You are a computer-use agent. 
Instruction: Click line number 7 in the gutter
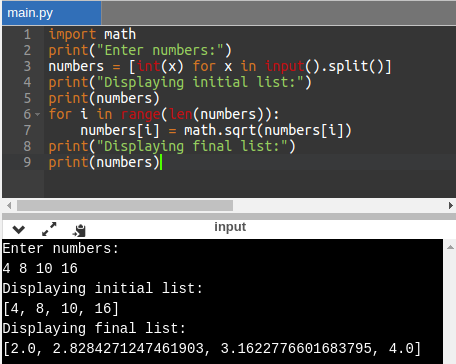click(x=27, y=130)
